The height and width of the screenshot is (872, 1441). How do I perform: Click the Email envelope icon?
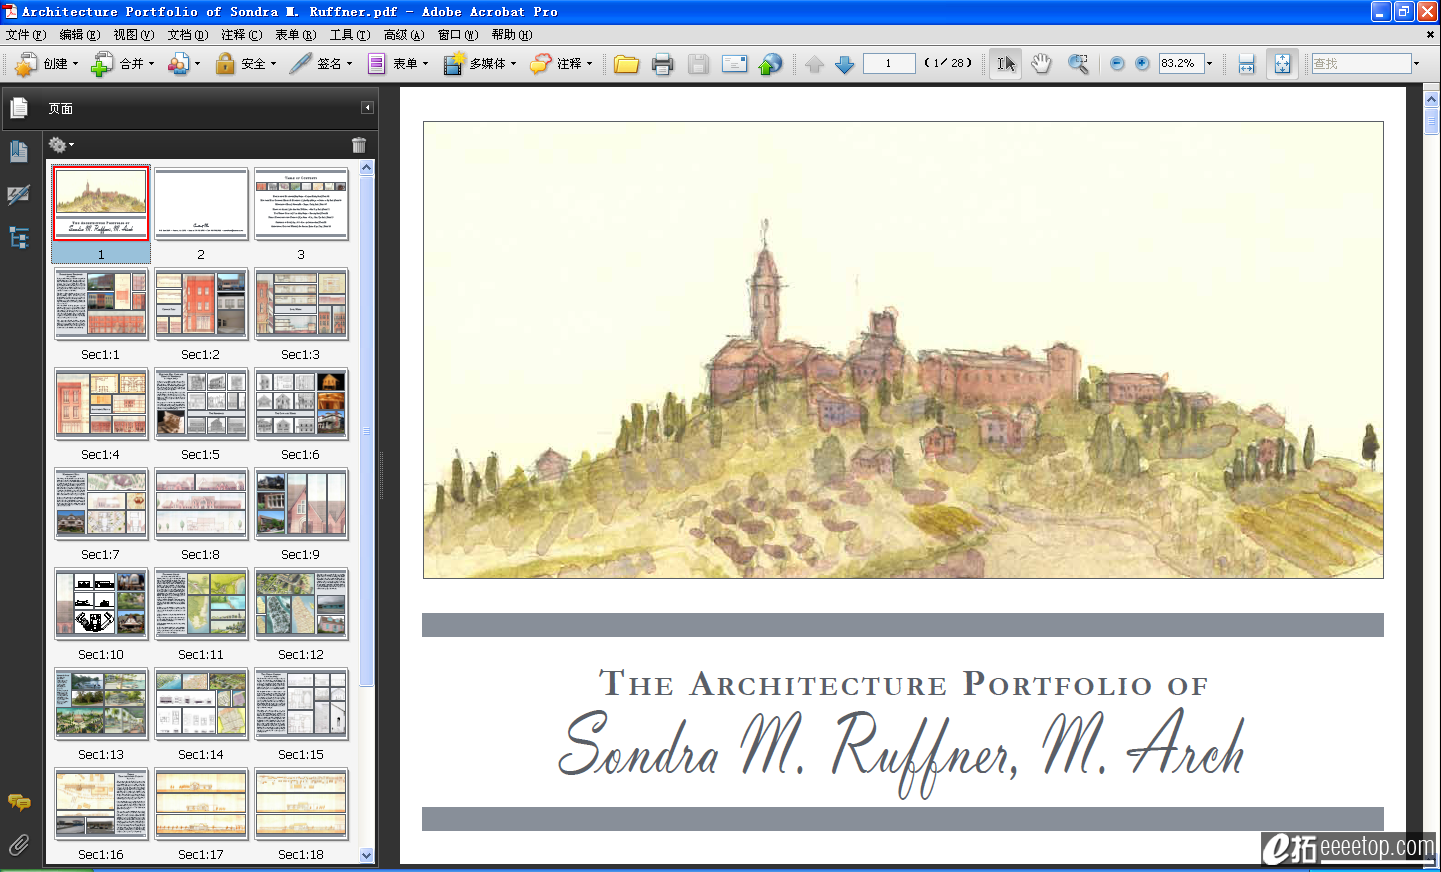point(734,64)
